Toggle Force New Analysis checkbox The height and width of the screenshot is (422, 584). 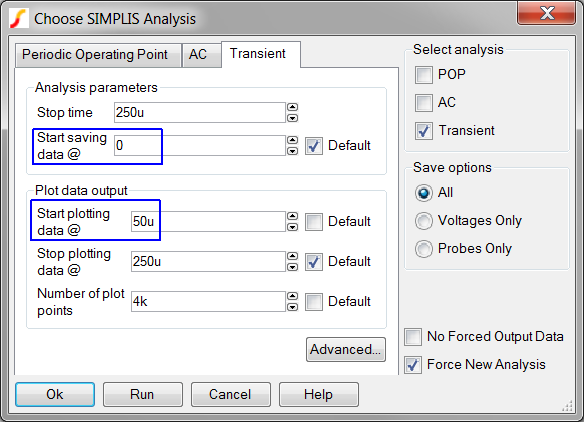pos(413,365)
